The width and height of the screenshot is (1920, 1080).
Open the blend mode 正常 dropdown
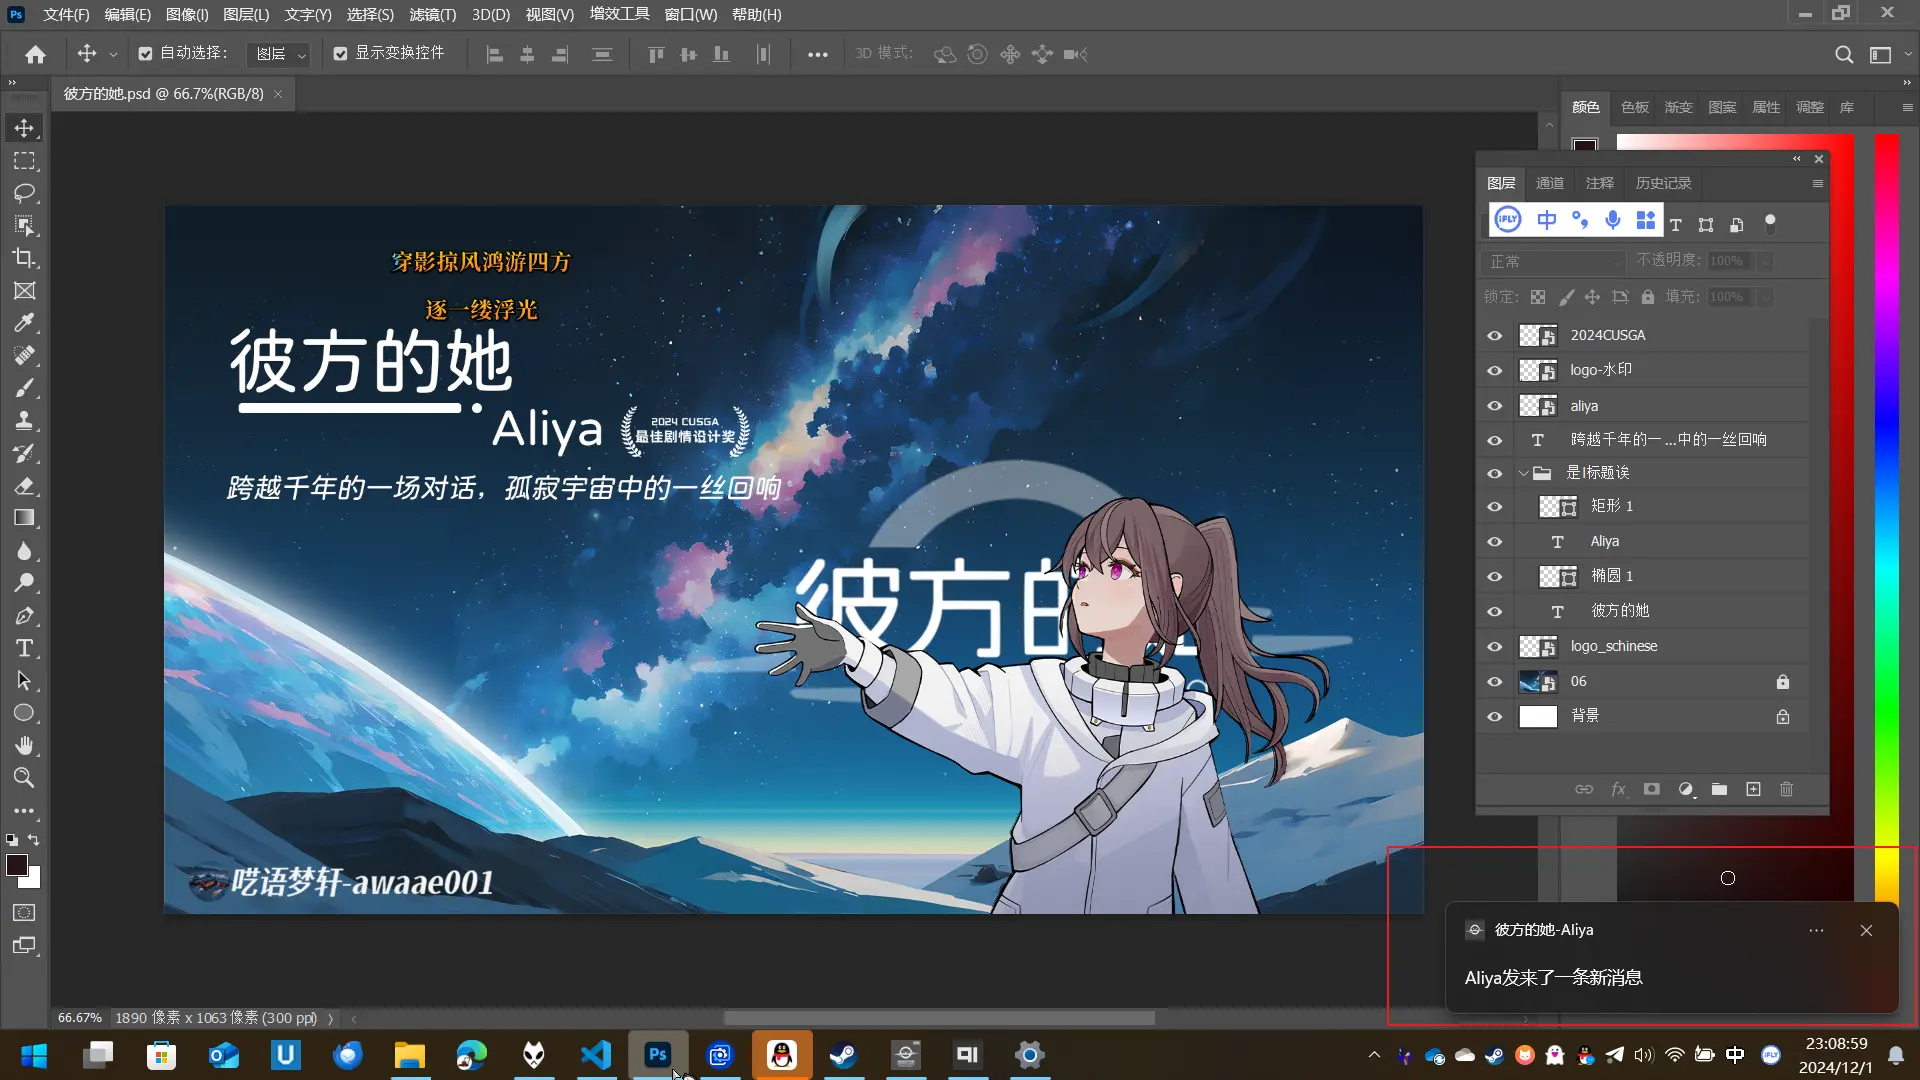(1553, 261)
